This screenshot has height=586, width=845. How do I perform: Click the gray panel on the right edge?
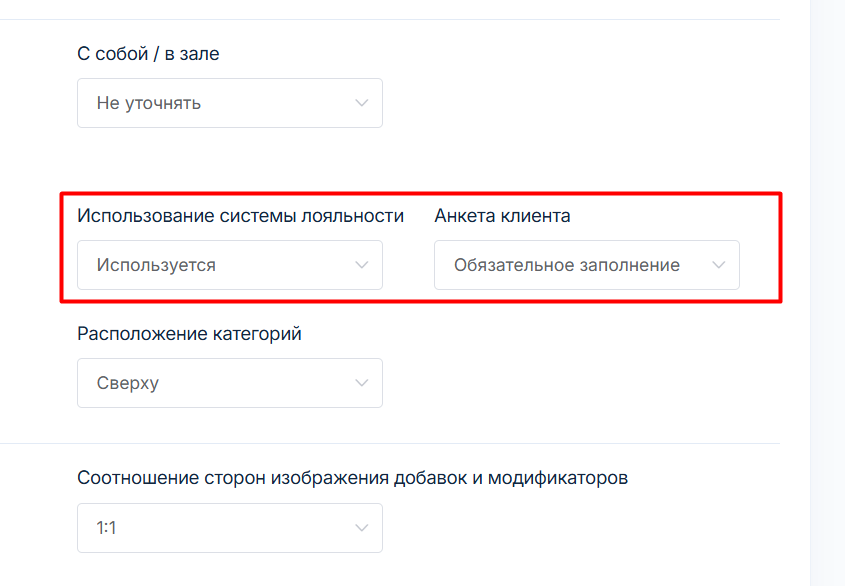point(826,300)
